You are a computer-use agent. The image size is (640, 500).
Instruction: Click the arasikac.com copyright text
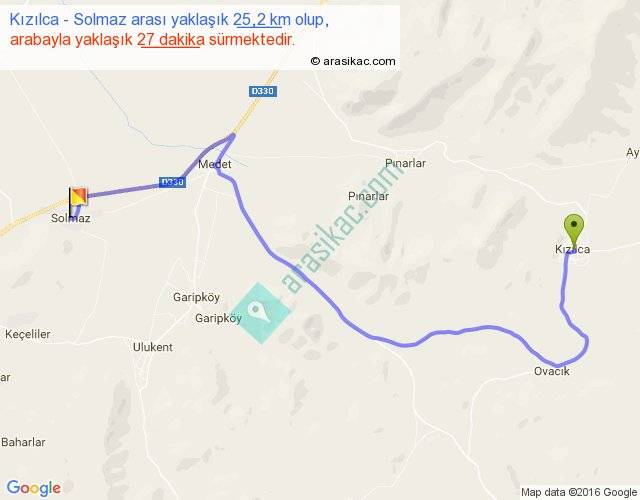coord(353,61)
